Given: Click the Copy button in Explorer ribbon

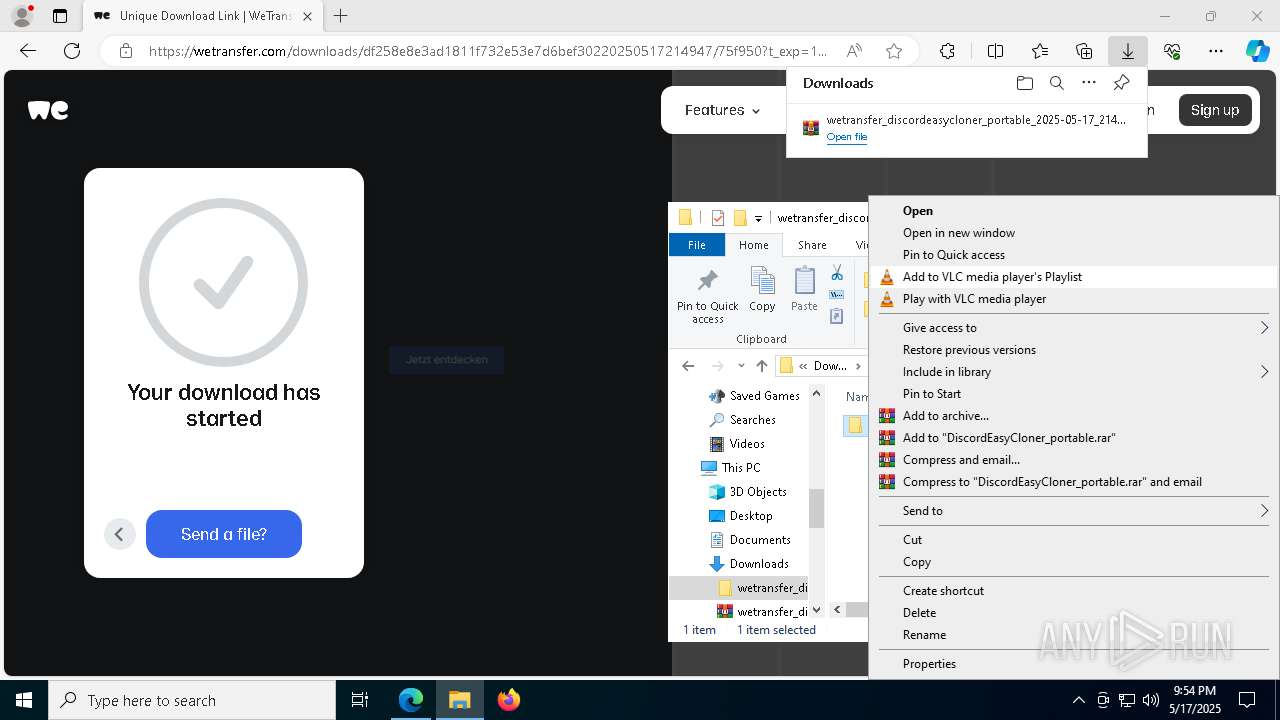Looking at the screenshot, I should pos(762,290).
